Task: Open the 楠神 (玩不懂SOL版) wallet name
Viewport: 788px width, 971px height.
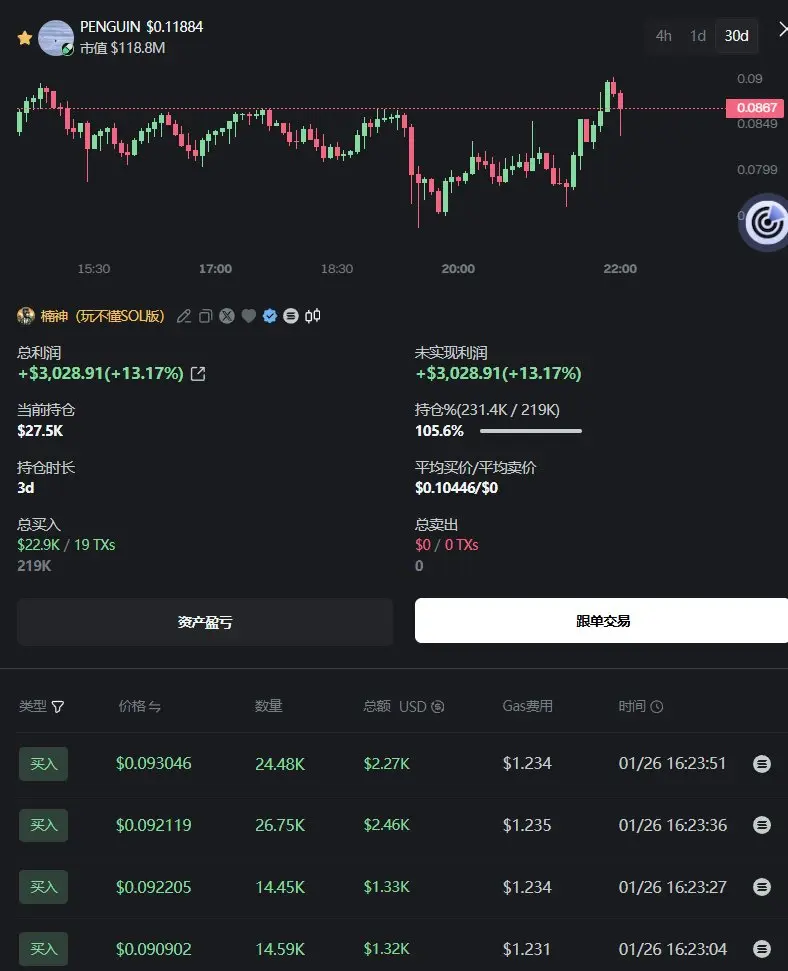Action: (x=102, y=316)
